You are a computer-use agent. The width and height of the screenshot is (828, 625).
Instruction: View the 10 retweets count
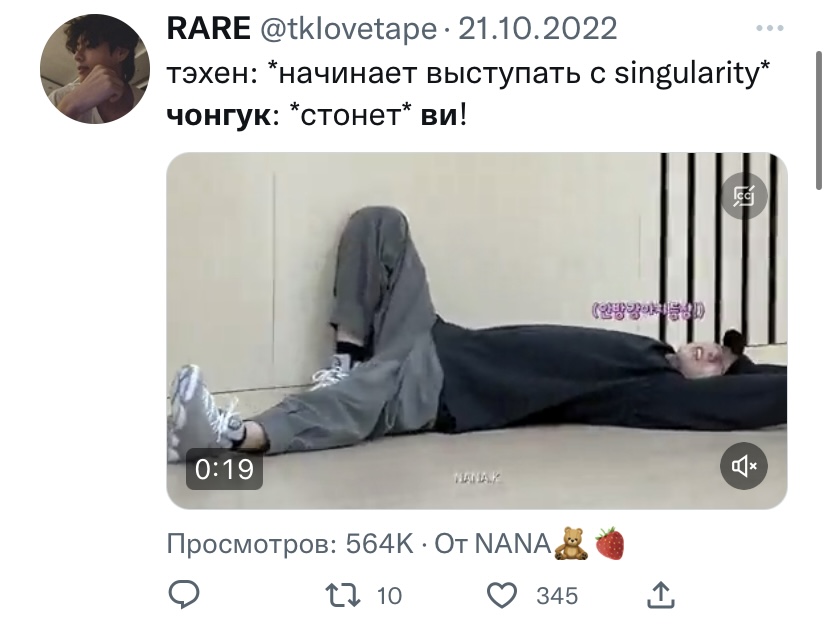click(389, 596)
